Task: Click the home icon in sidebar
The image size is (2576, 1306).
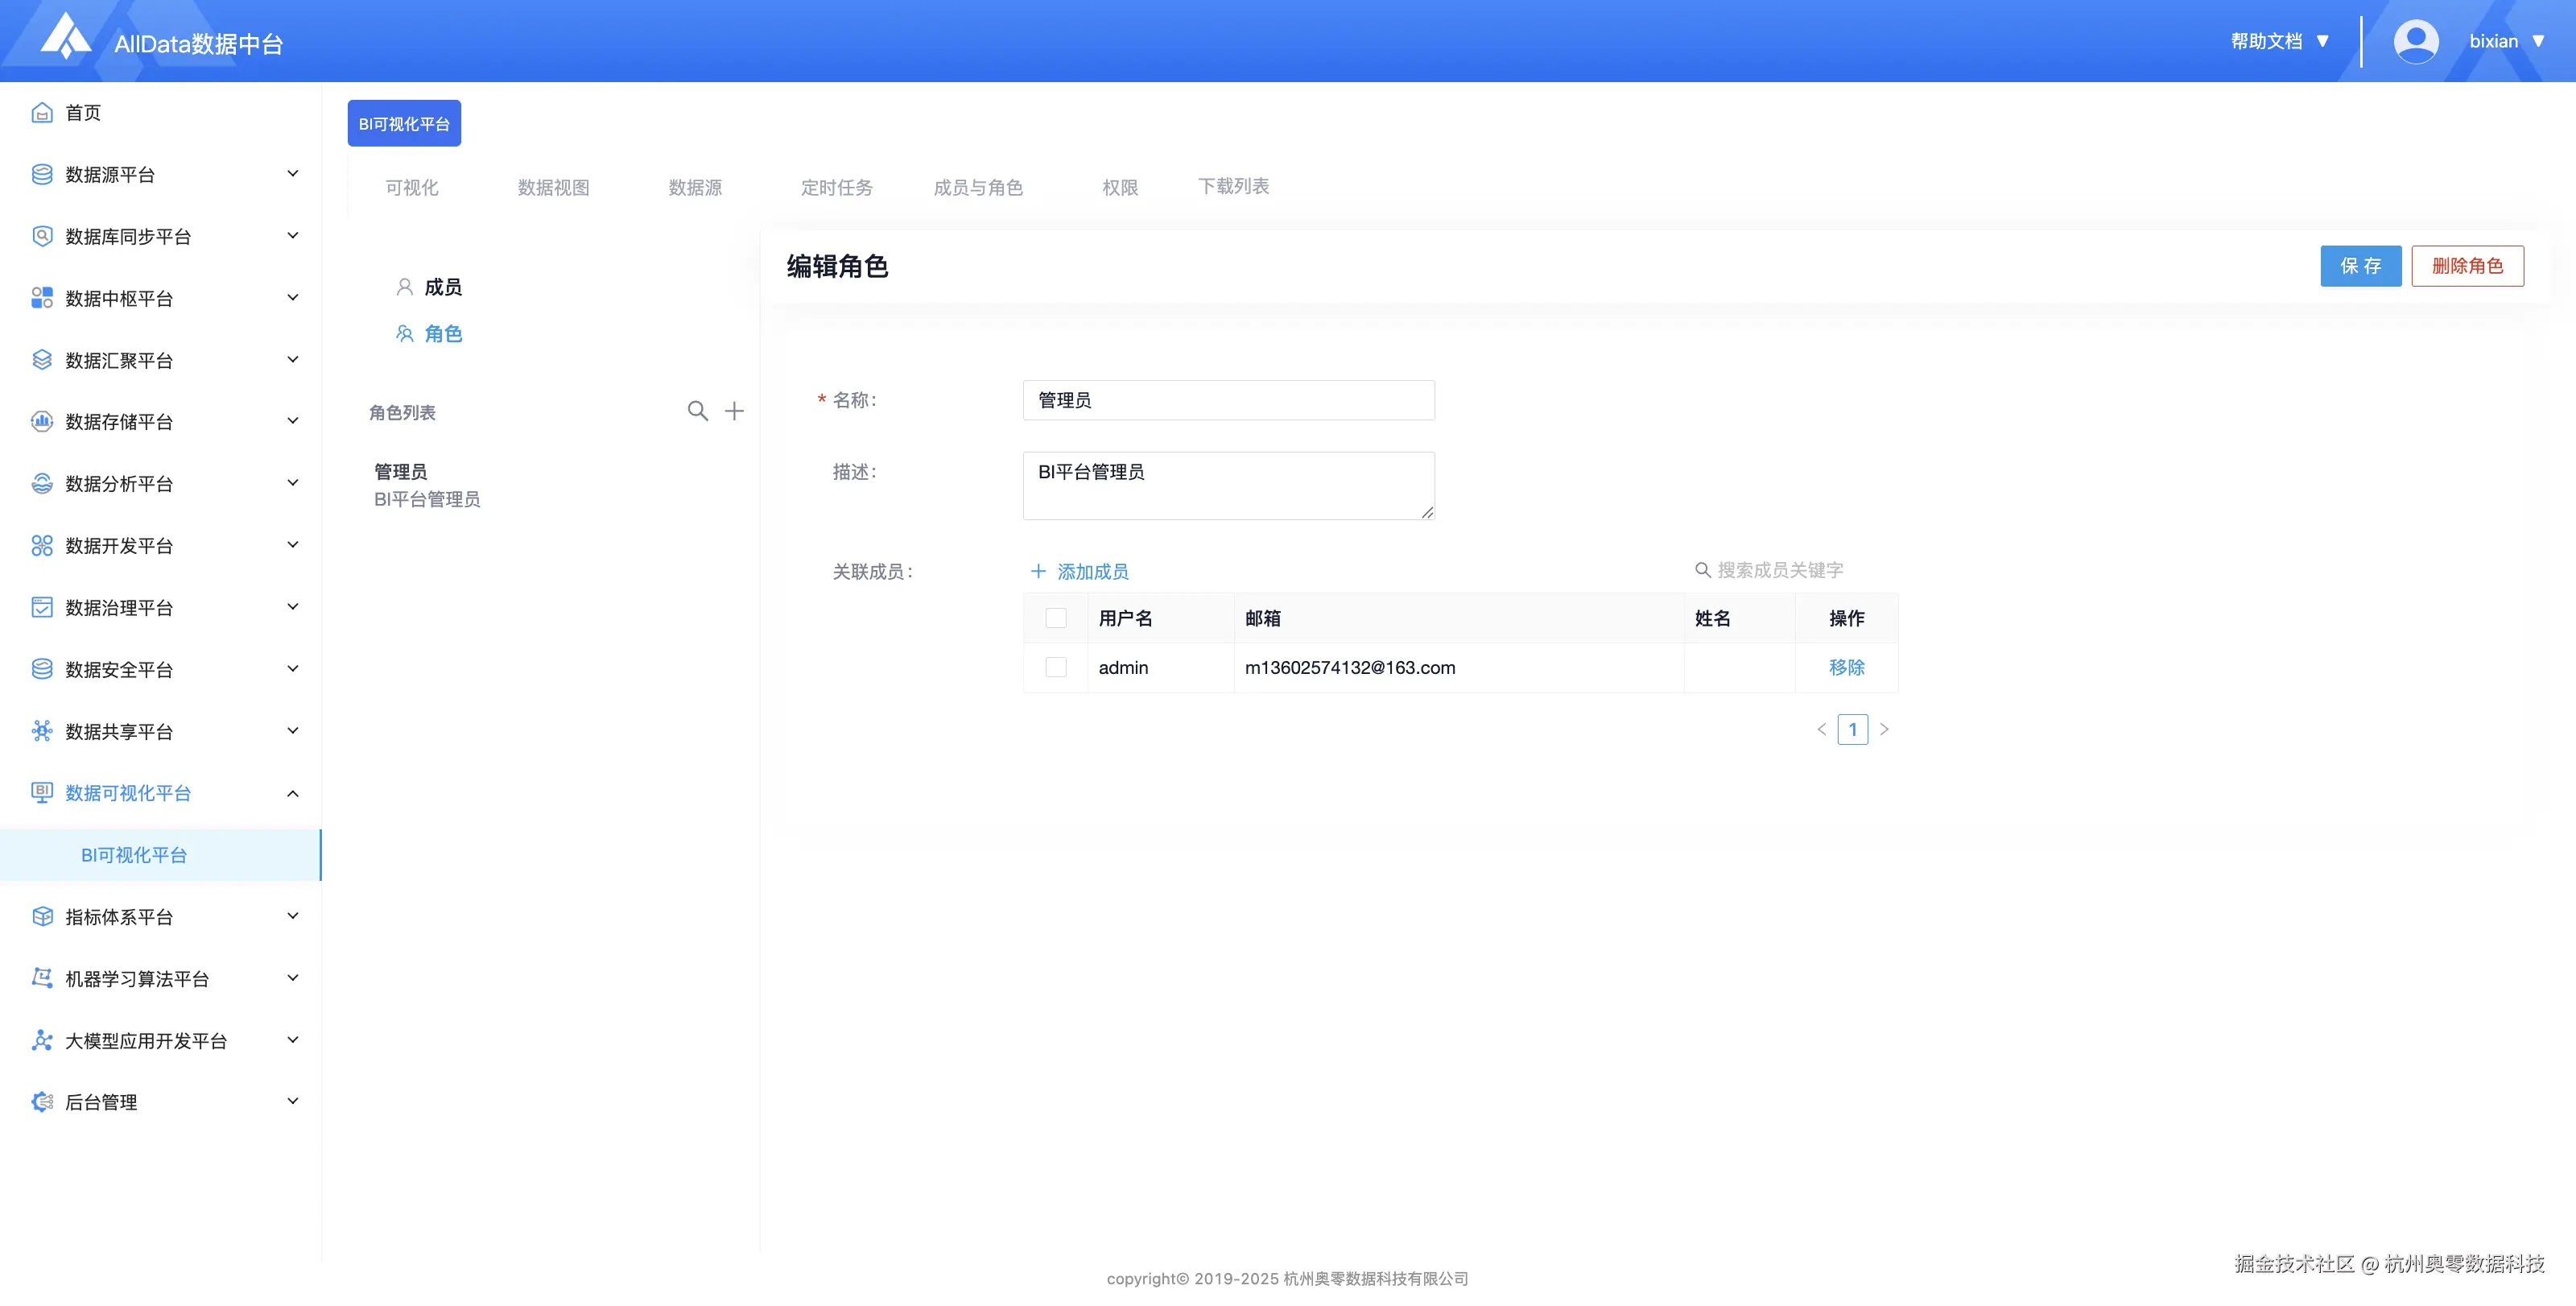Action: (42, 113)
